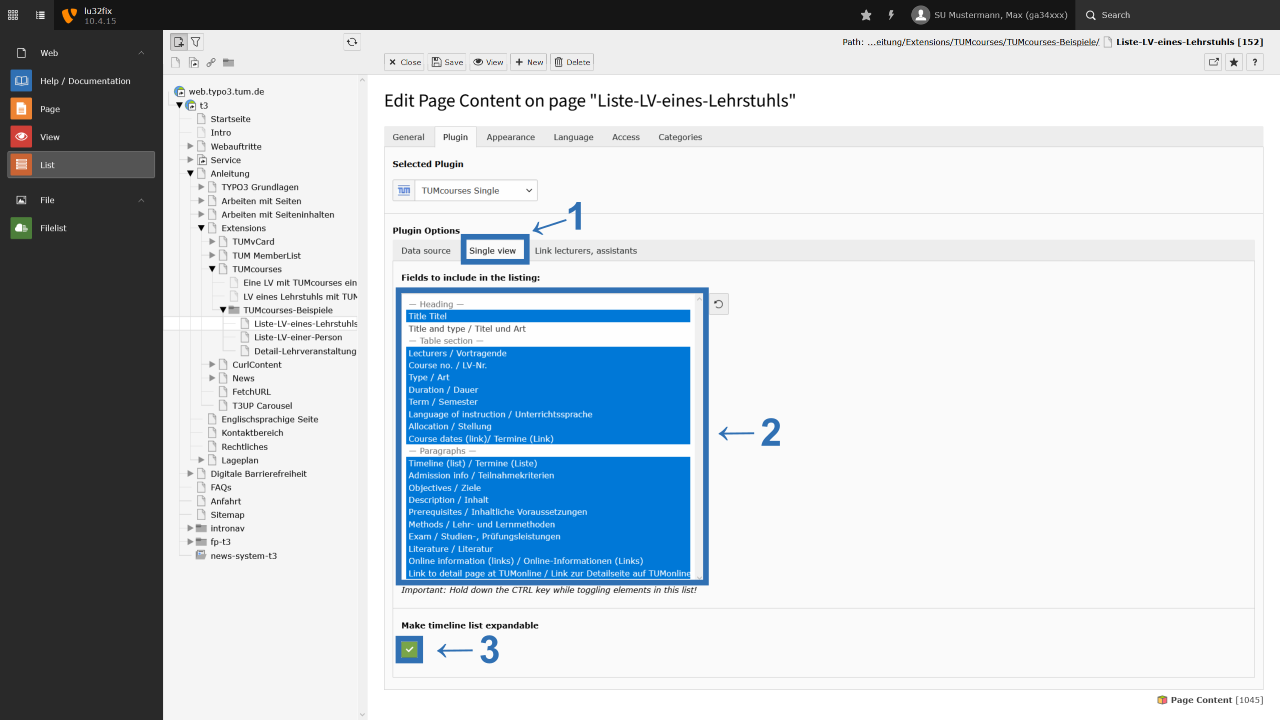Toggle 'Lecturers / Vortragende' list option
Viewport: 1280px width, 720px height.
pos(548,353)
